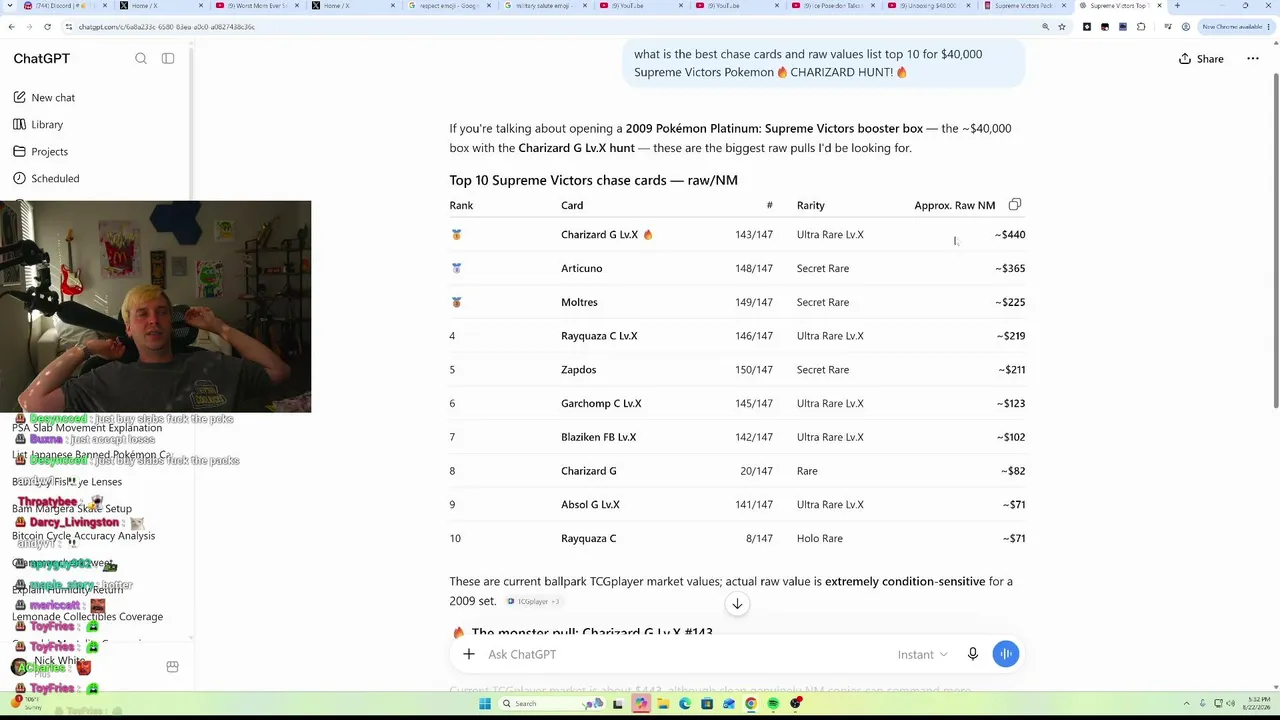Select Garchomp C Lv.X card name
1280x720 pixels.
tap(601, 404)
